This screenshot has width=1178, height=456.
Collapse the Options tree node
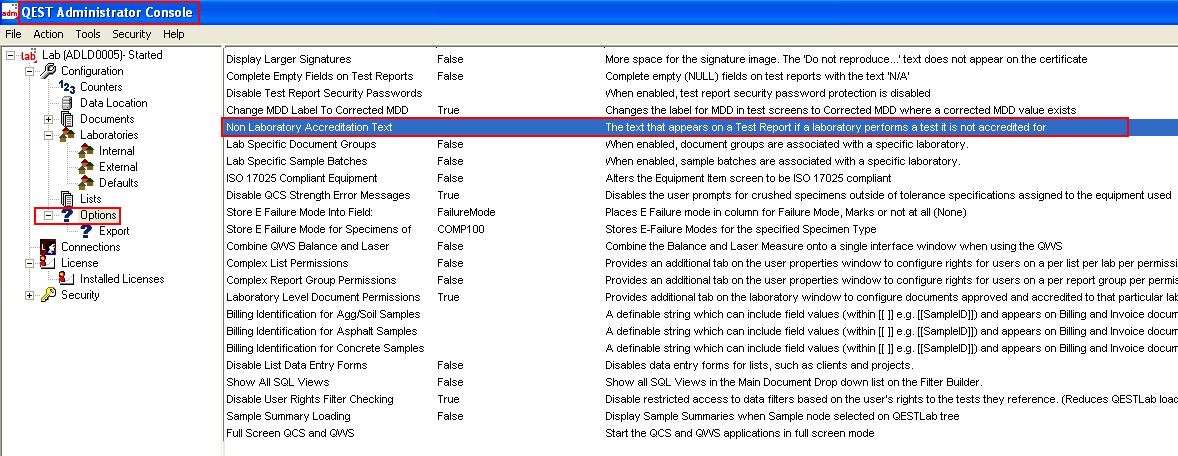48,215
